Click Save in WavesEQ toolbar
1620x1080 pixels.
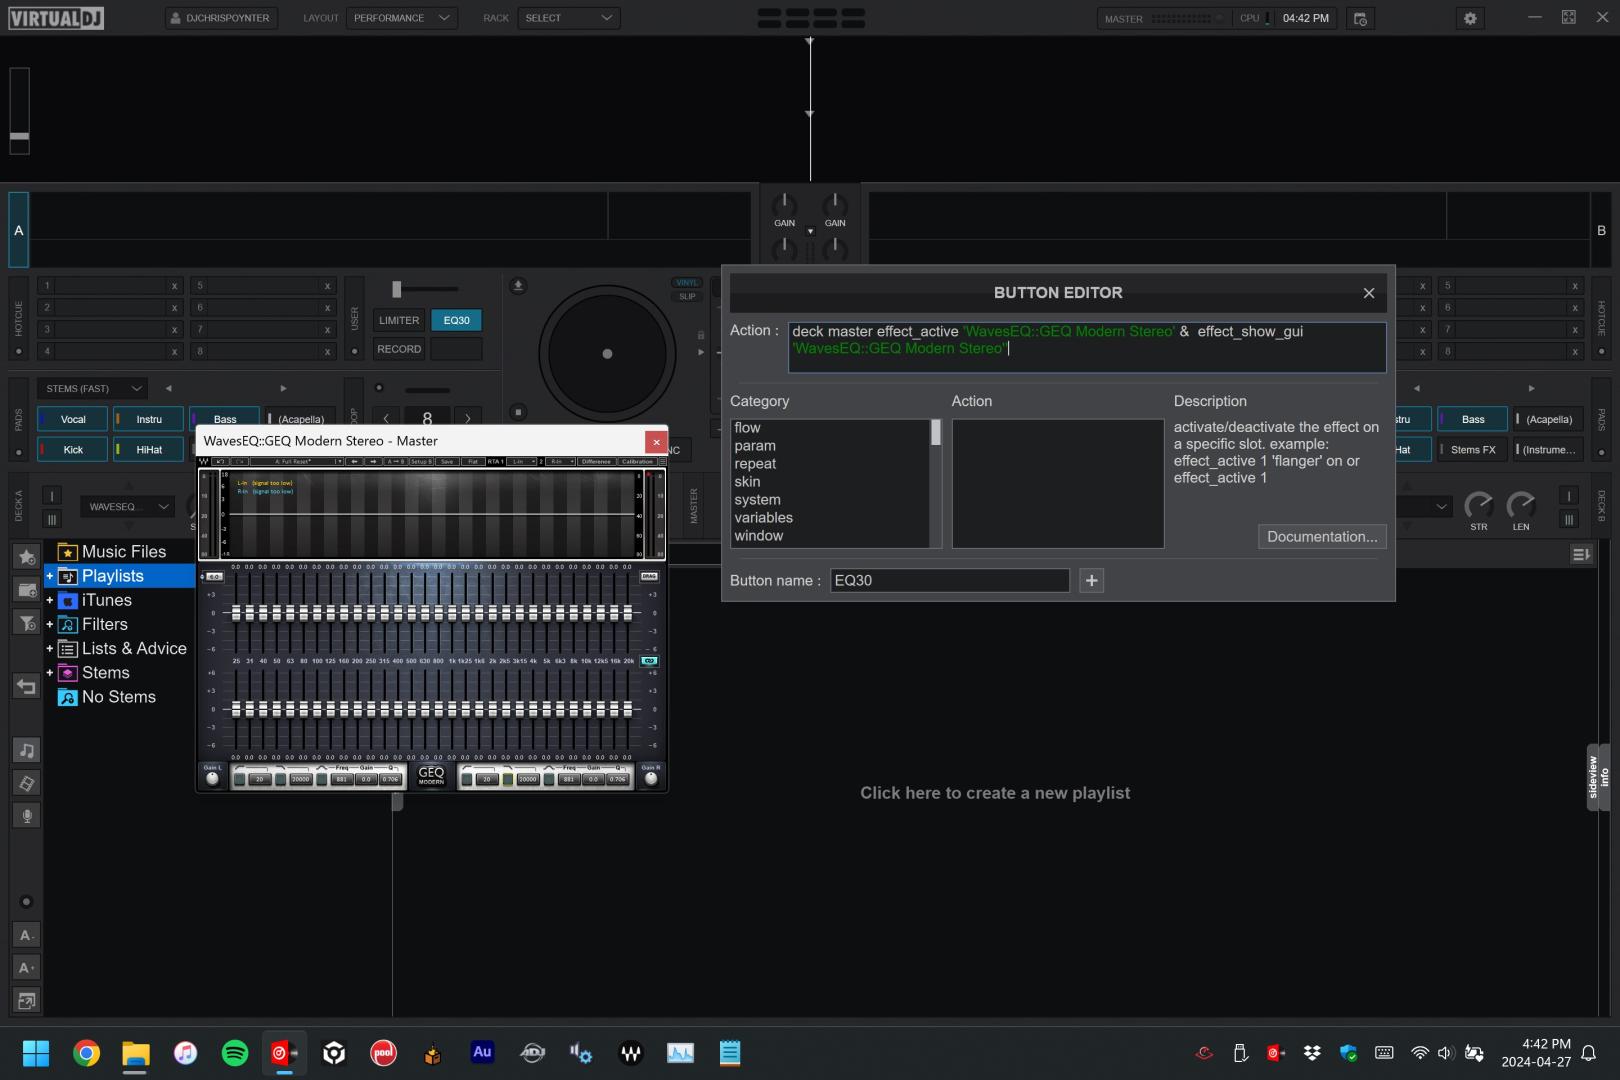click(x=447, y=461)
